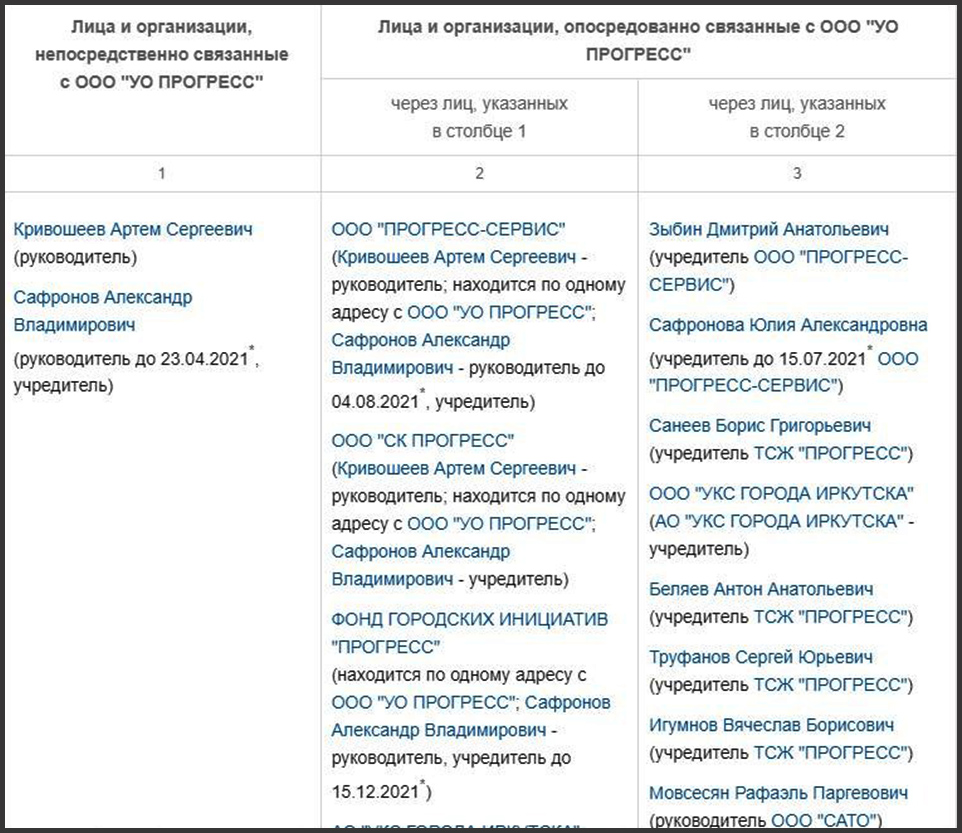Open ФОНД ГОРОДСКИХ ИНИЦИАТИВ "ПРОГРЕСС" link
962x833 pixels.
(x=469, y=633)
